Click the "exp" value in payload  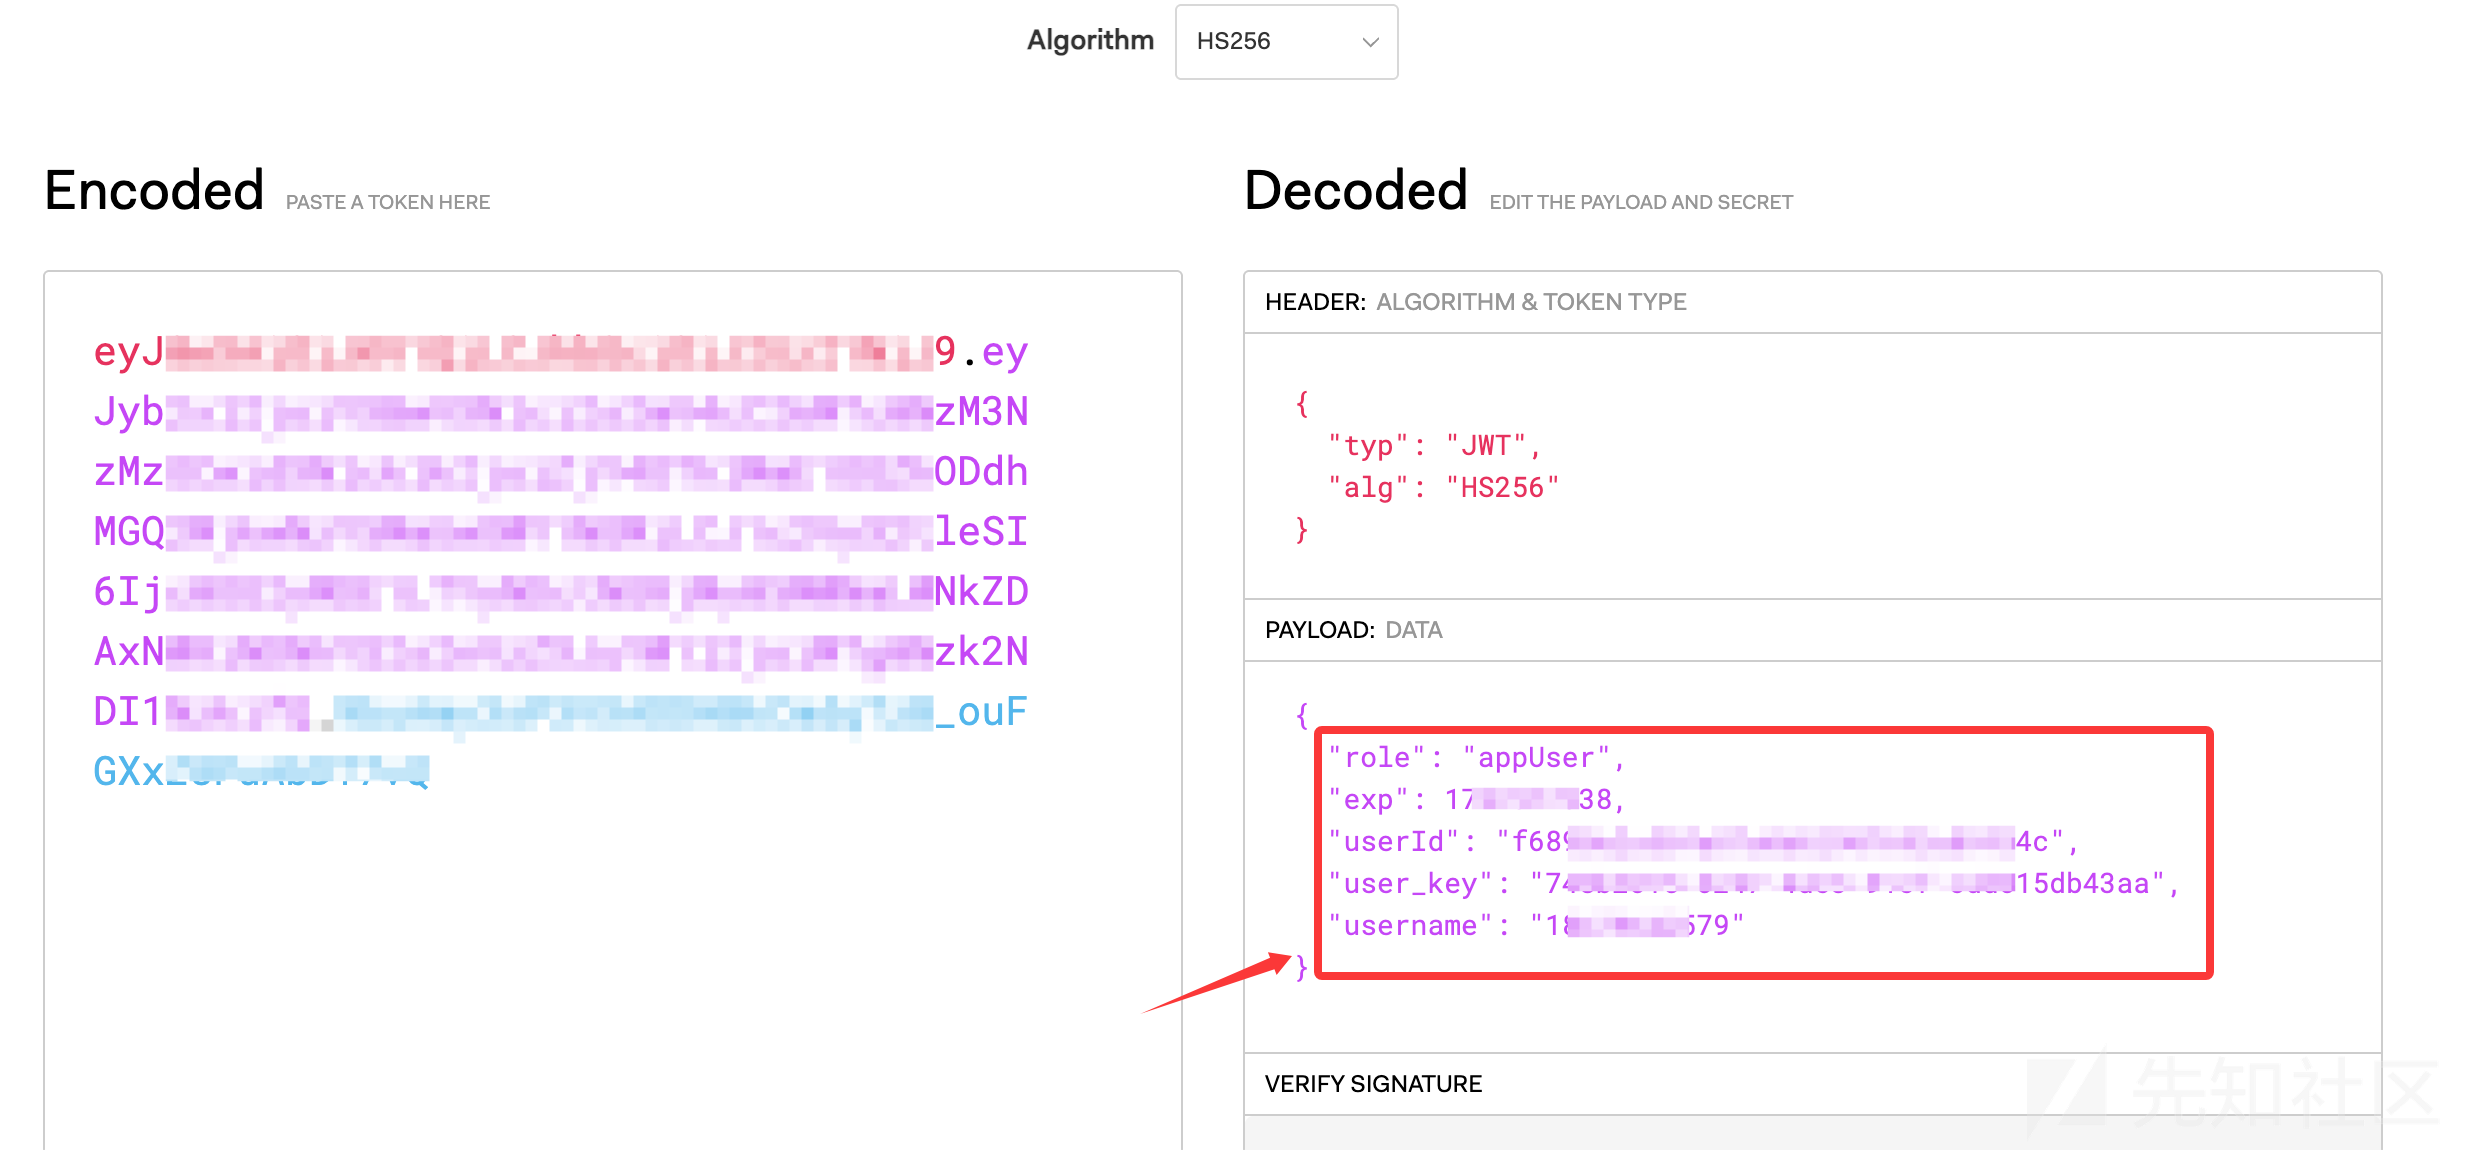coord(1527,800)
